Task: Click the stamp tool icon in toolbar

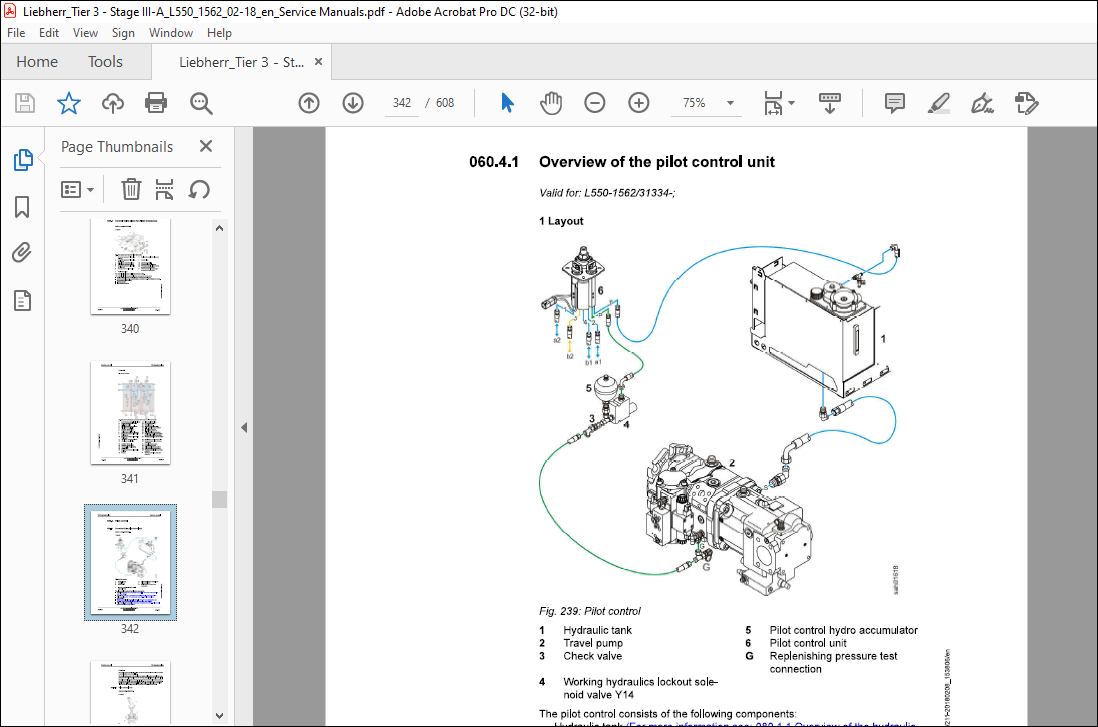Action: tap(1027, 103)
